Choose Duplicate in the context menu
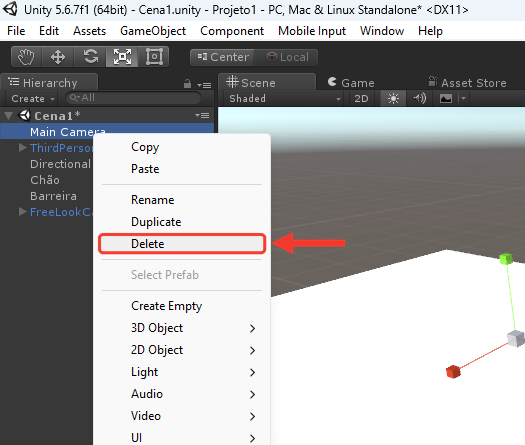525x445 pixels. tap(182, 222)
